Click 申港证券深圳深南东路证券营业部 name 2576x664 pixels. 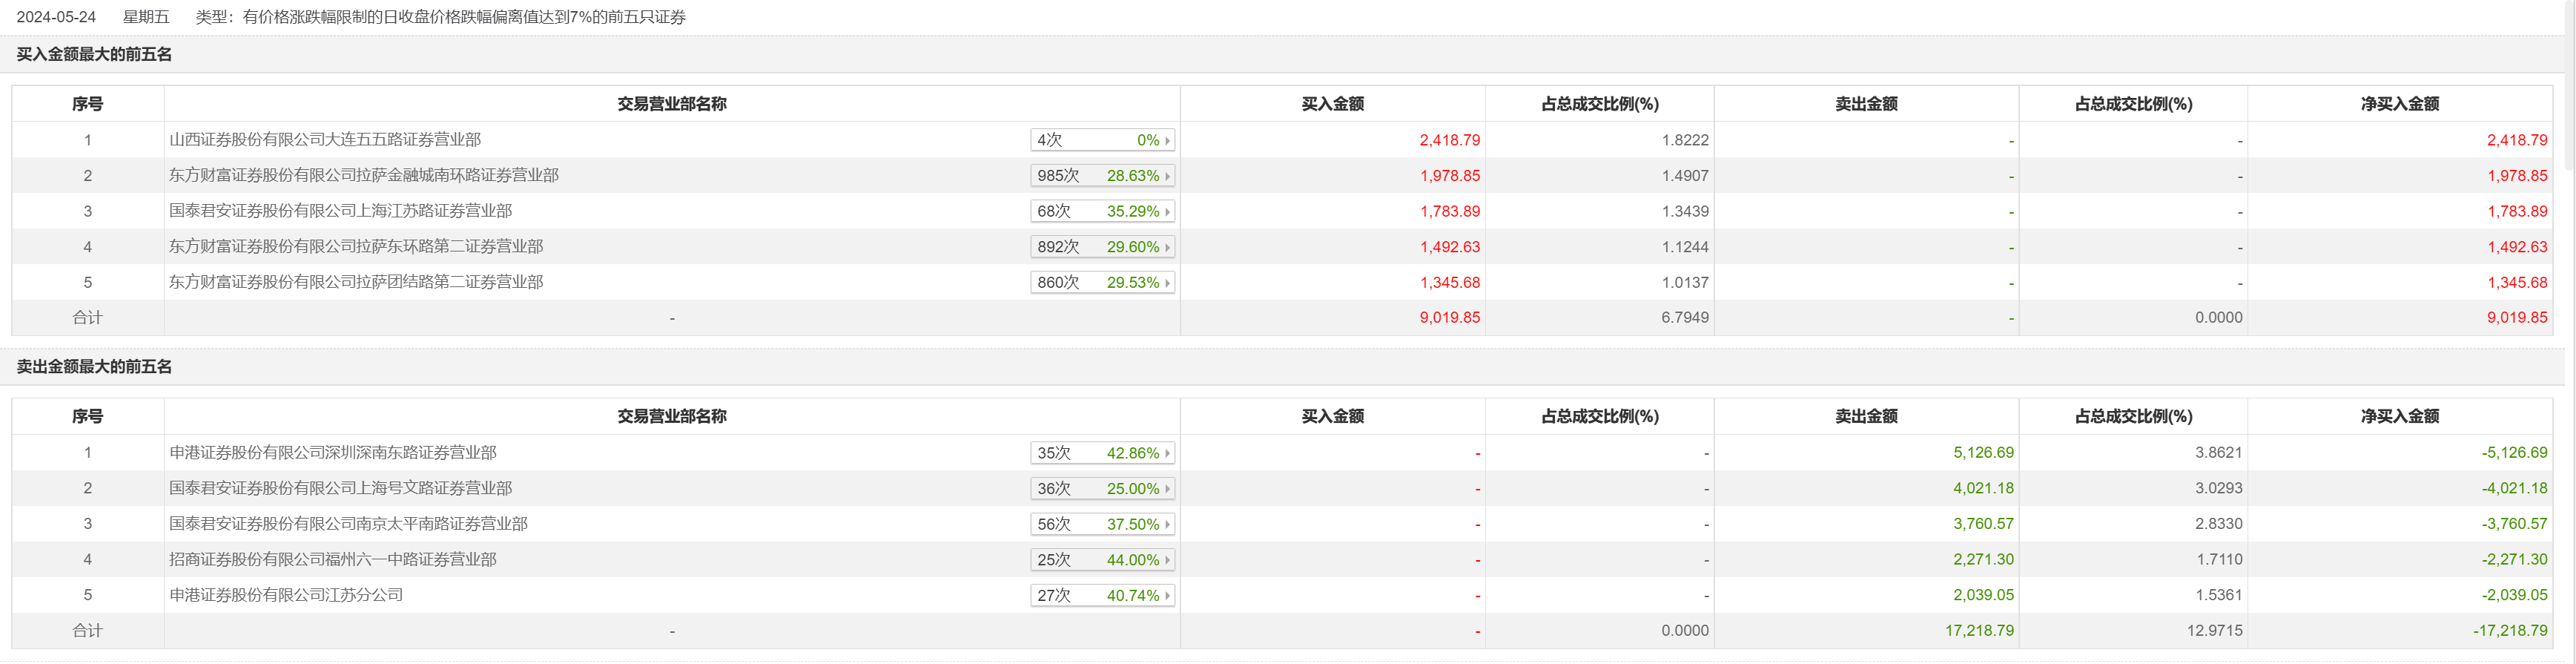point(333,453)
